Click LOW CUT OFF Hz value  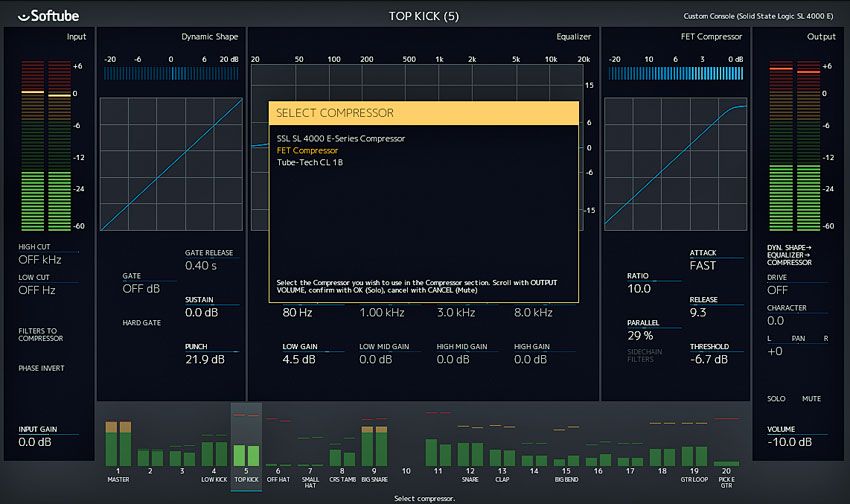[x=37, y=290]
